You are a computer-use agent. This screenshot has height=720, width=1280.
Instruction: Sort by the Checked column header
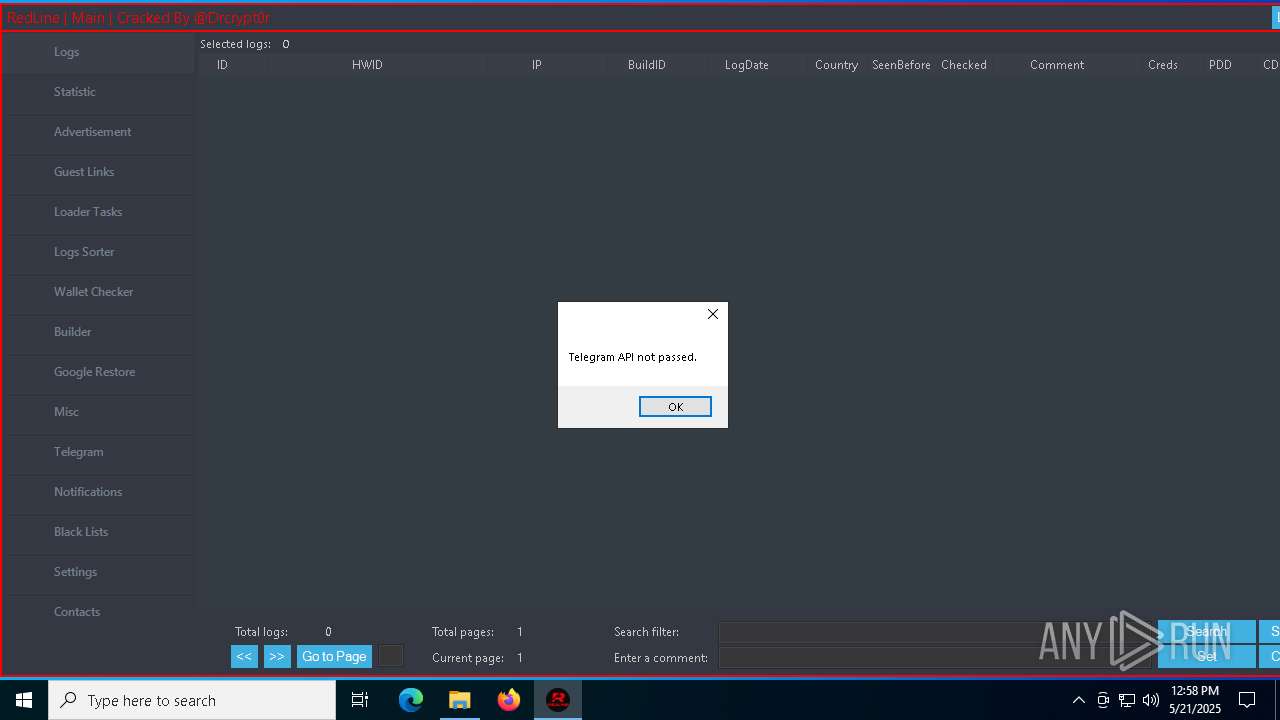[x=964, y=65]
